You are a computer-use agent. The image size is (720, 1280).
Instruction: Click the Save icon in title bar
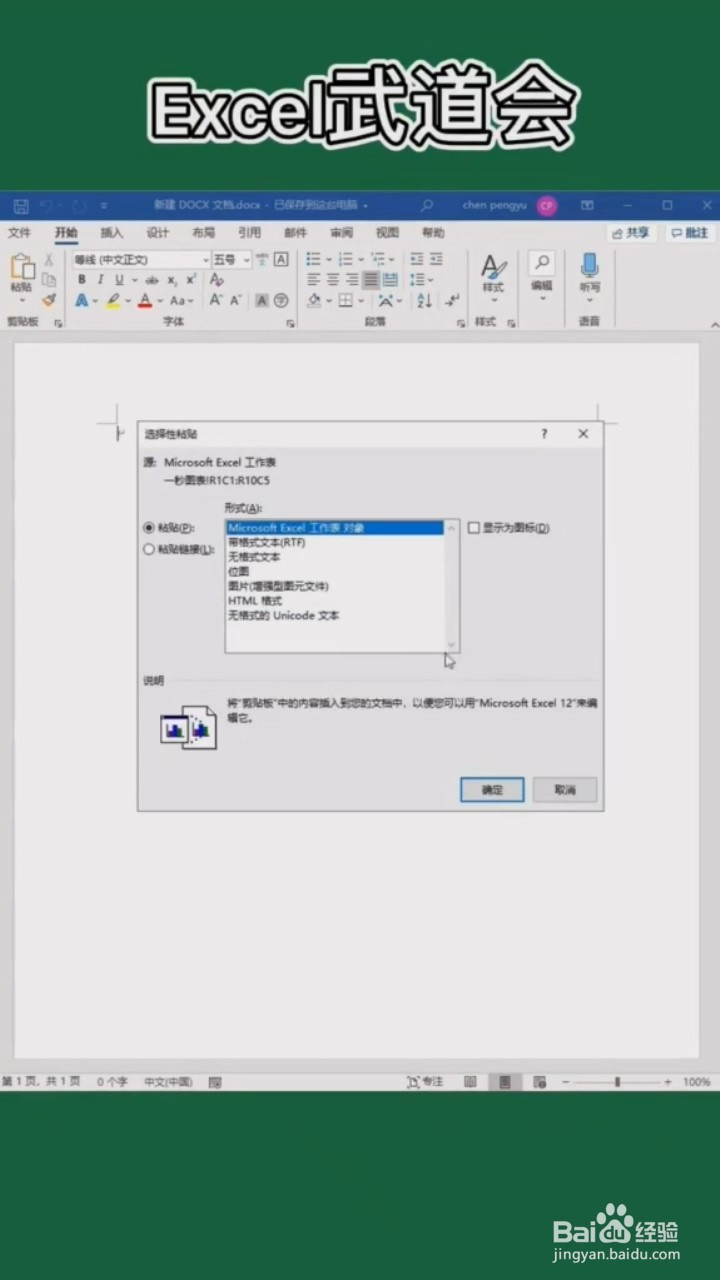click(x=21, y=206)
